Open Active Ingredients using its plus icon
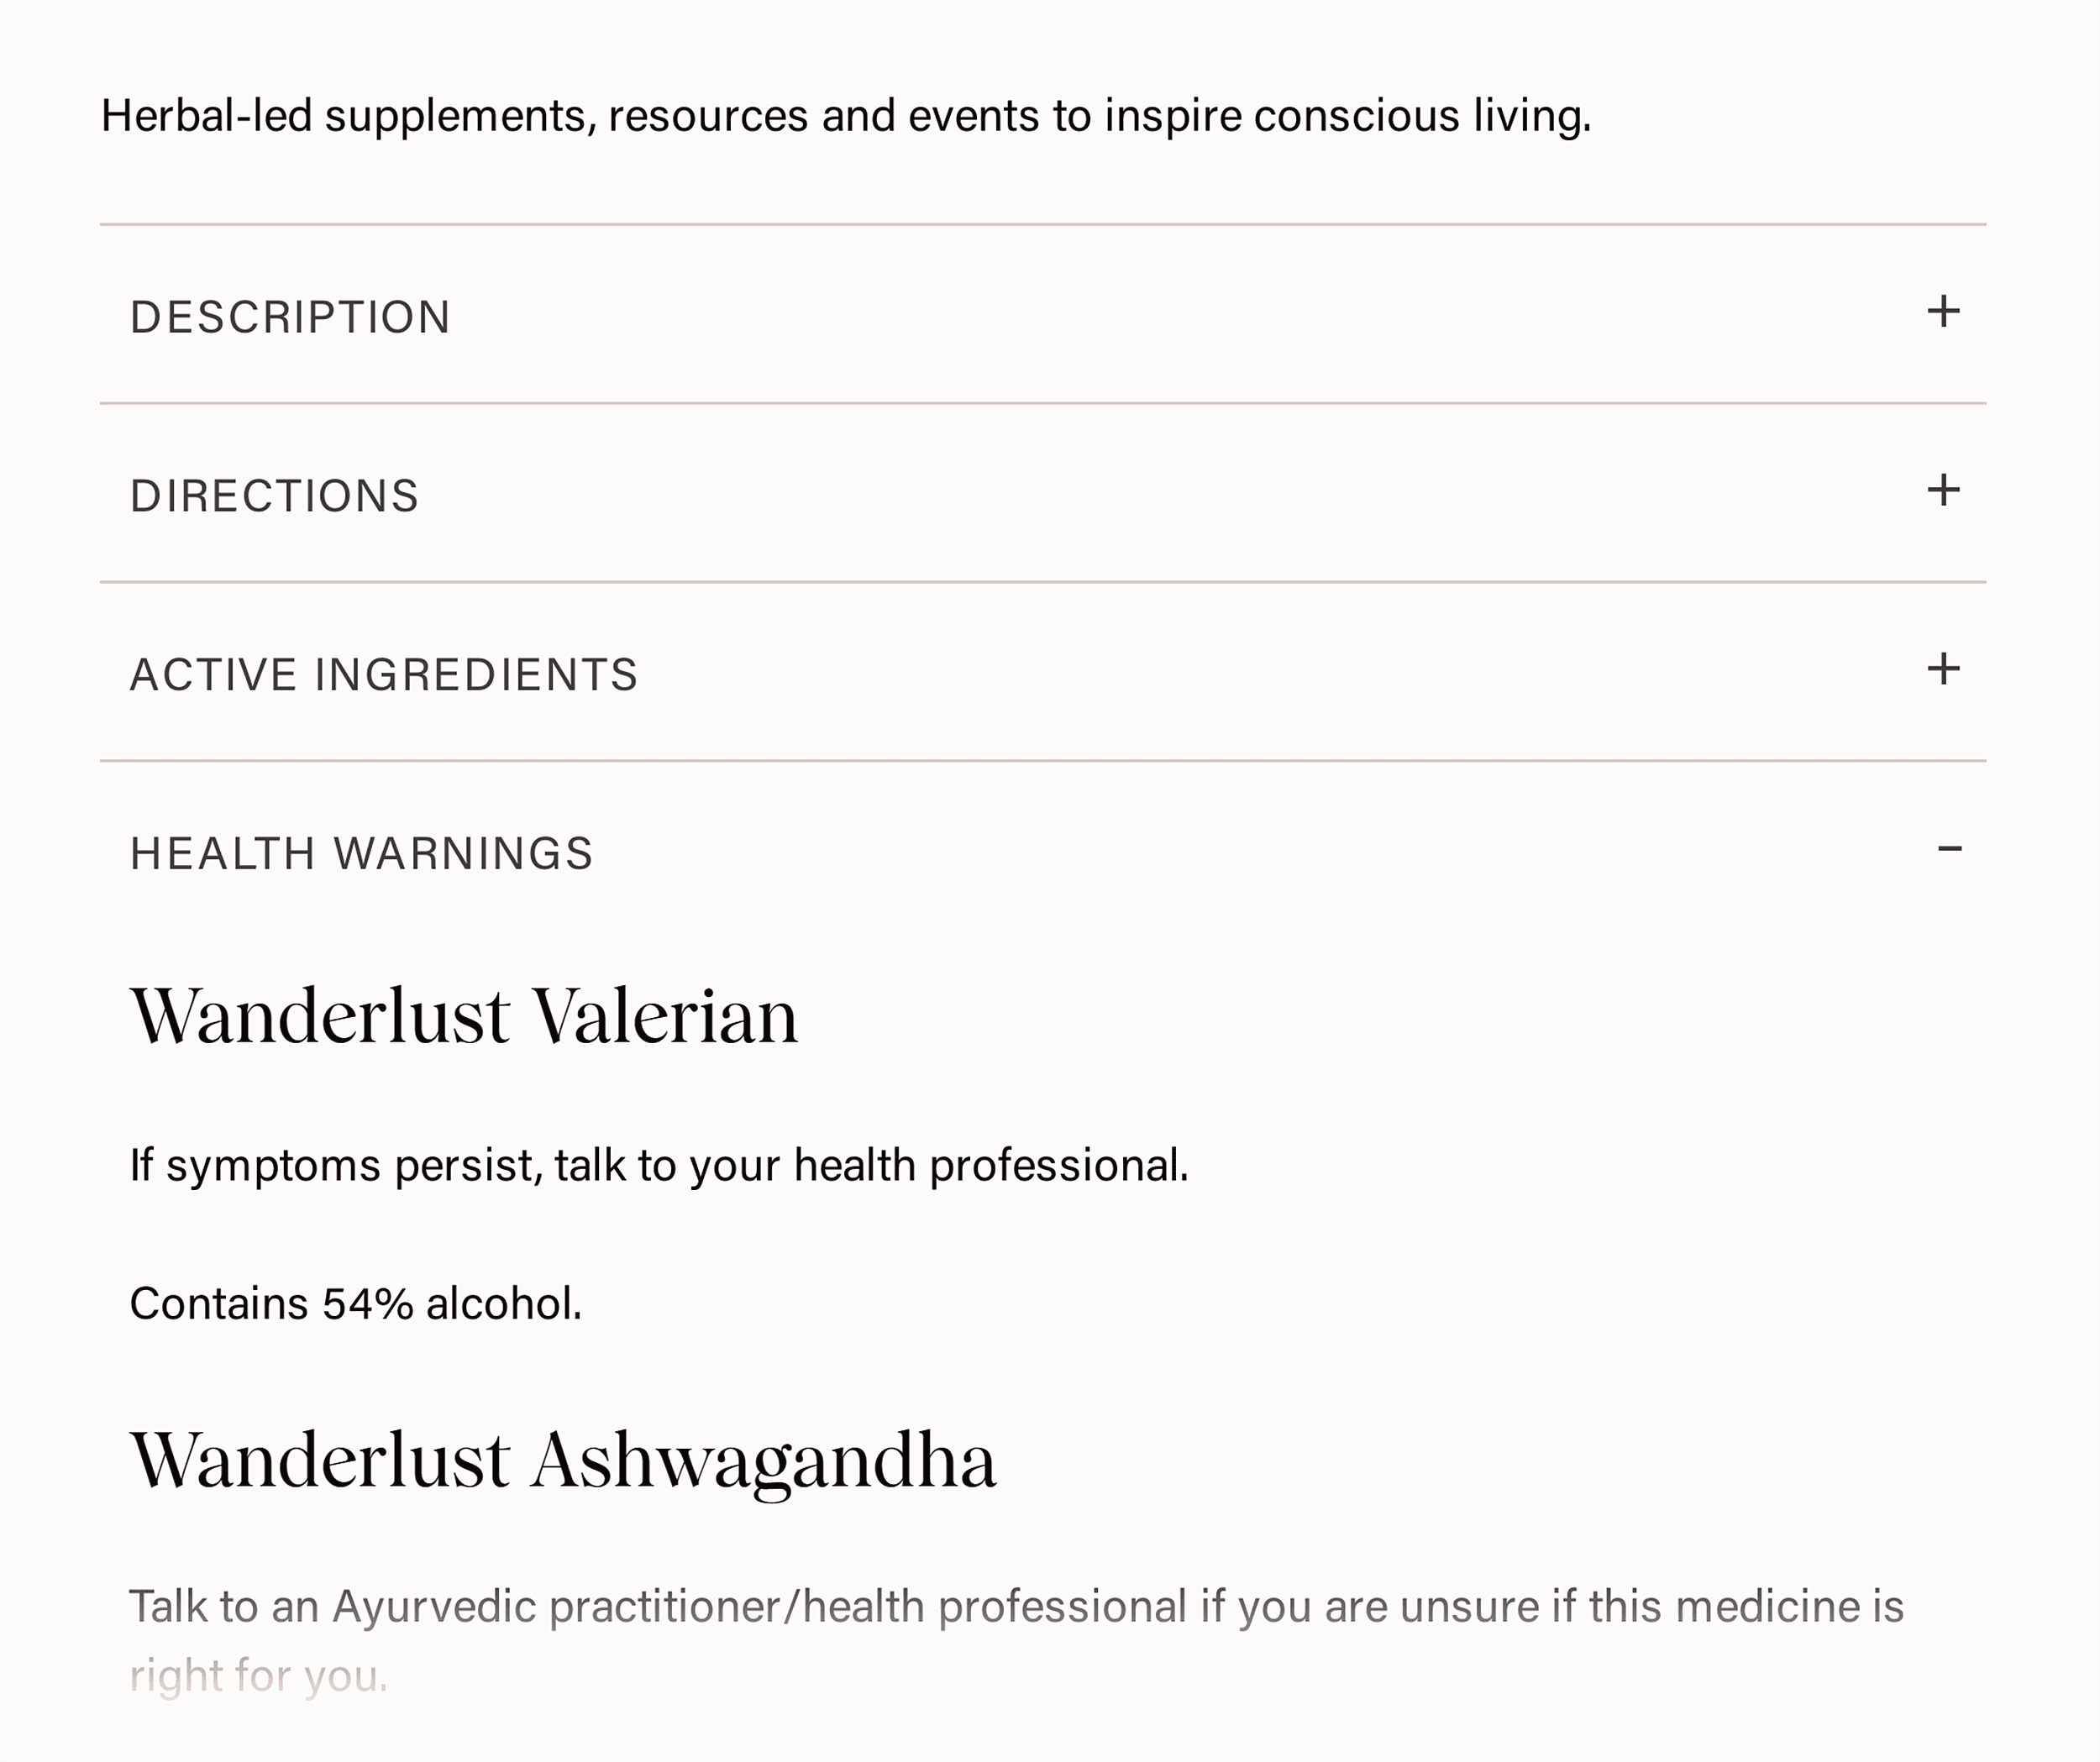 coord(1943,669)
